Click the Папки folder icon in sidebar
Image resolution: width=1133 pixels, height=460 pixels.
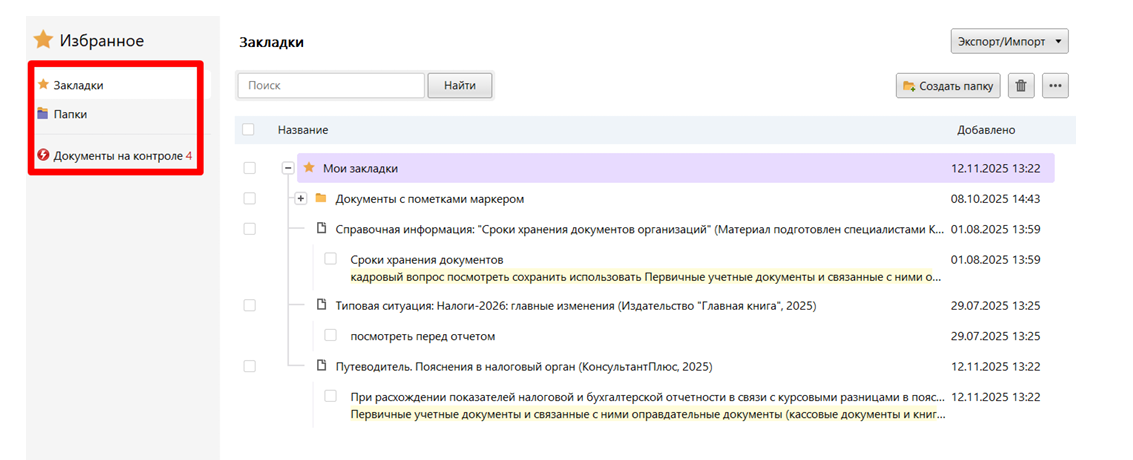(43, 114)
